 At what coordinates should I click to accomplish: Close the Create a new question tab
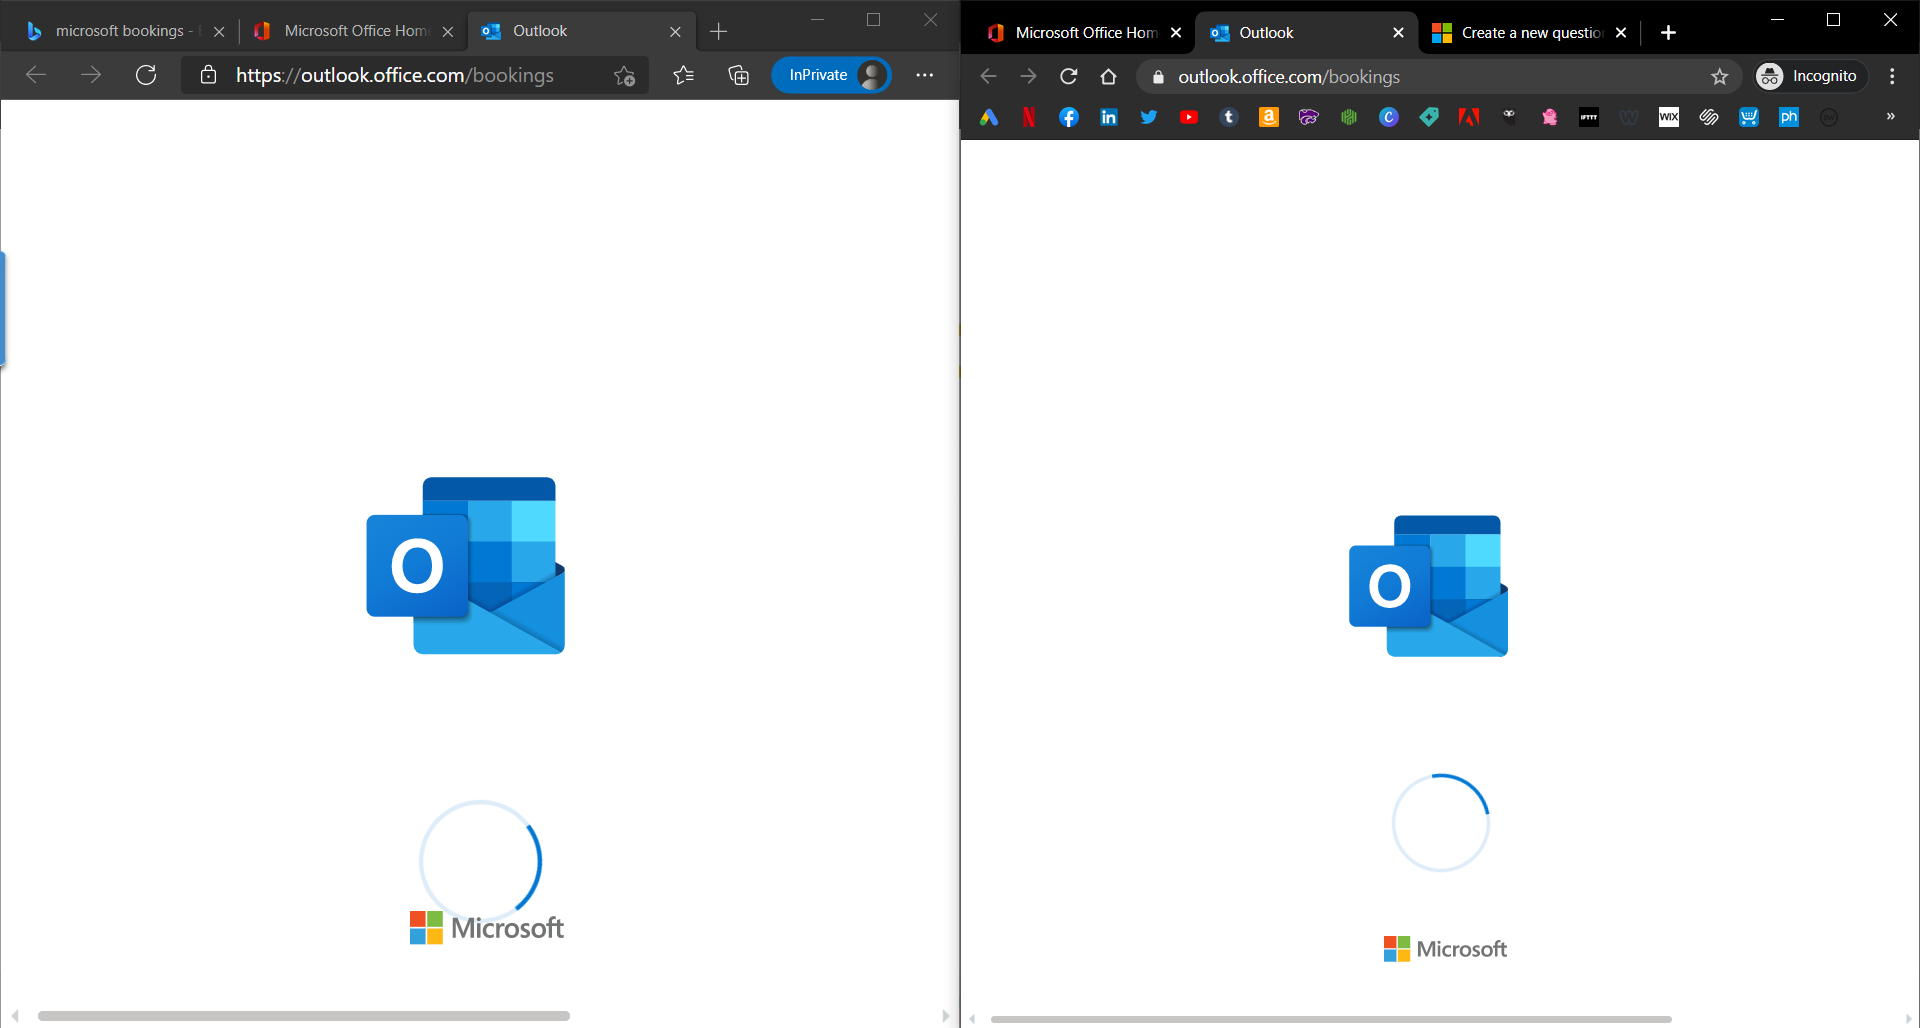(x=1621, y=33)
